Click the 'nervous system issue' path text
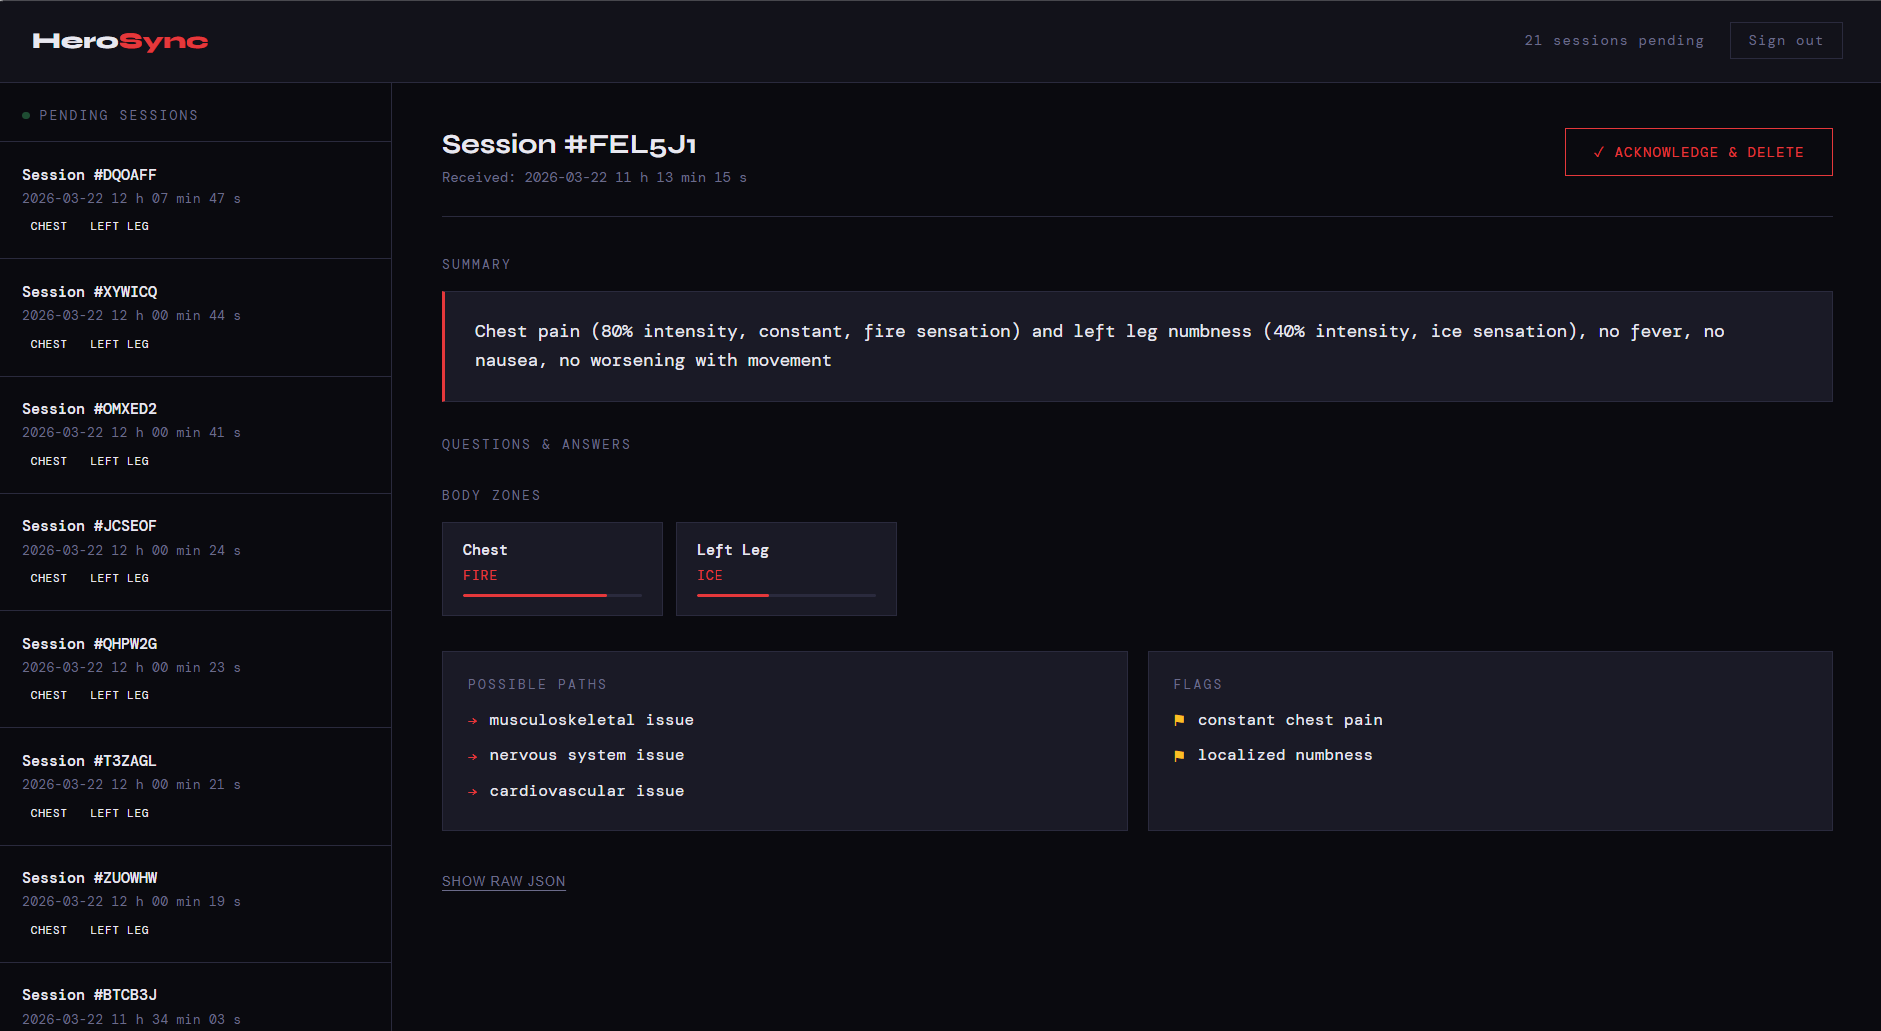1881x1031 pixels. [587, 755]
